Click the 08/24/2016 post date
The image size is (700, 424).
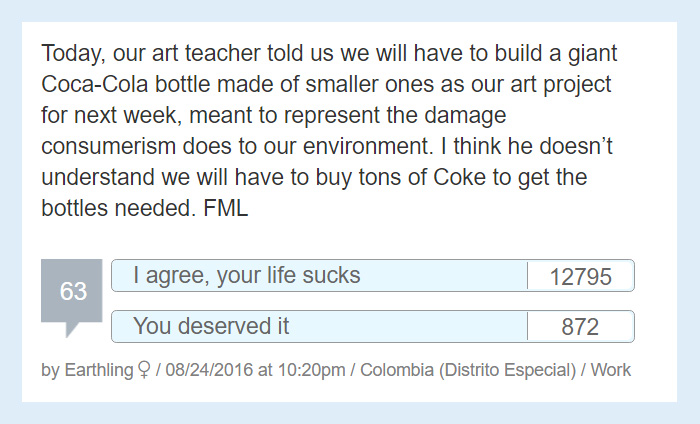[209, 370]
